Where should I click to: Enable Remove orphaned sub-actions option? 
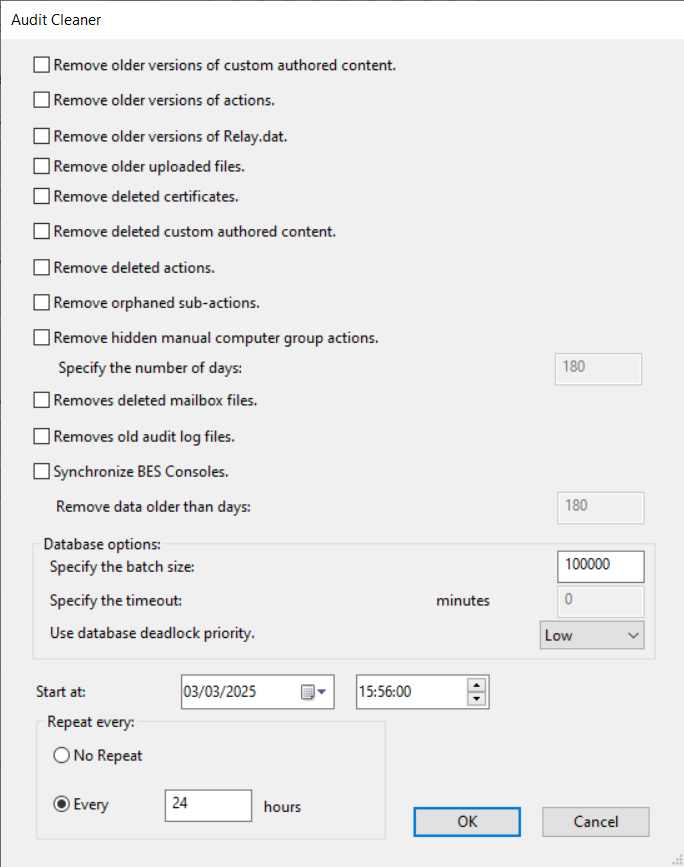[41, 302]
